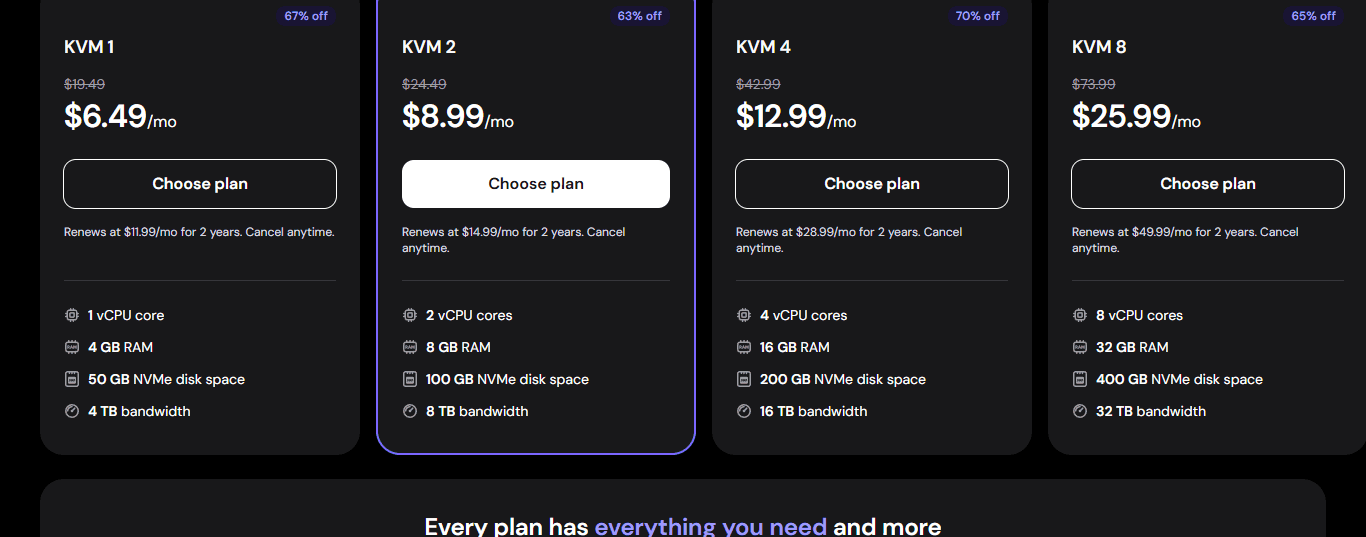This screenshot has width=1366, height=537.
Task: Click the 70% off badge on KVM 4
Action: tap(978, 16)
